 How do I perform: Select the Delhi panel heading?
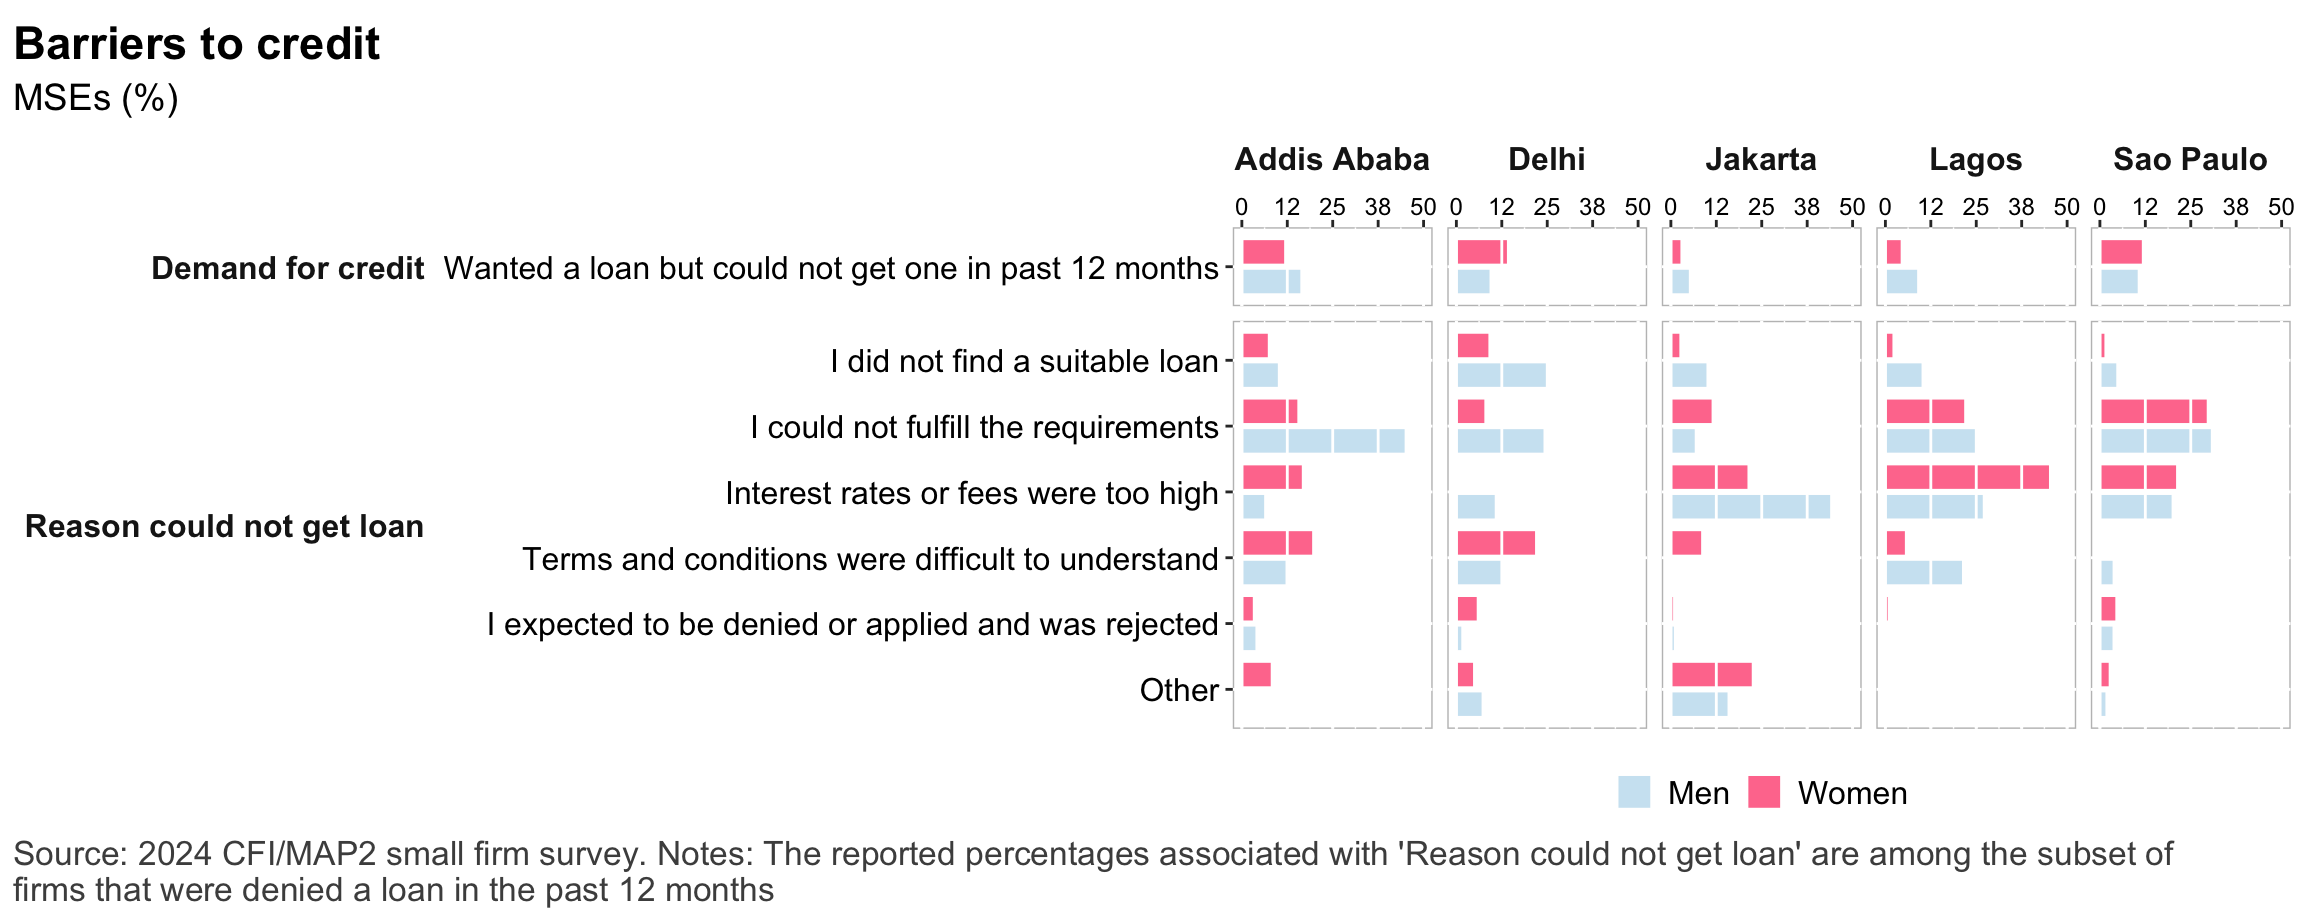[x=1546, y=159]
